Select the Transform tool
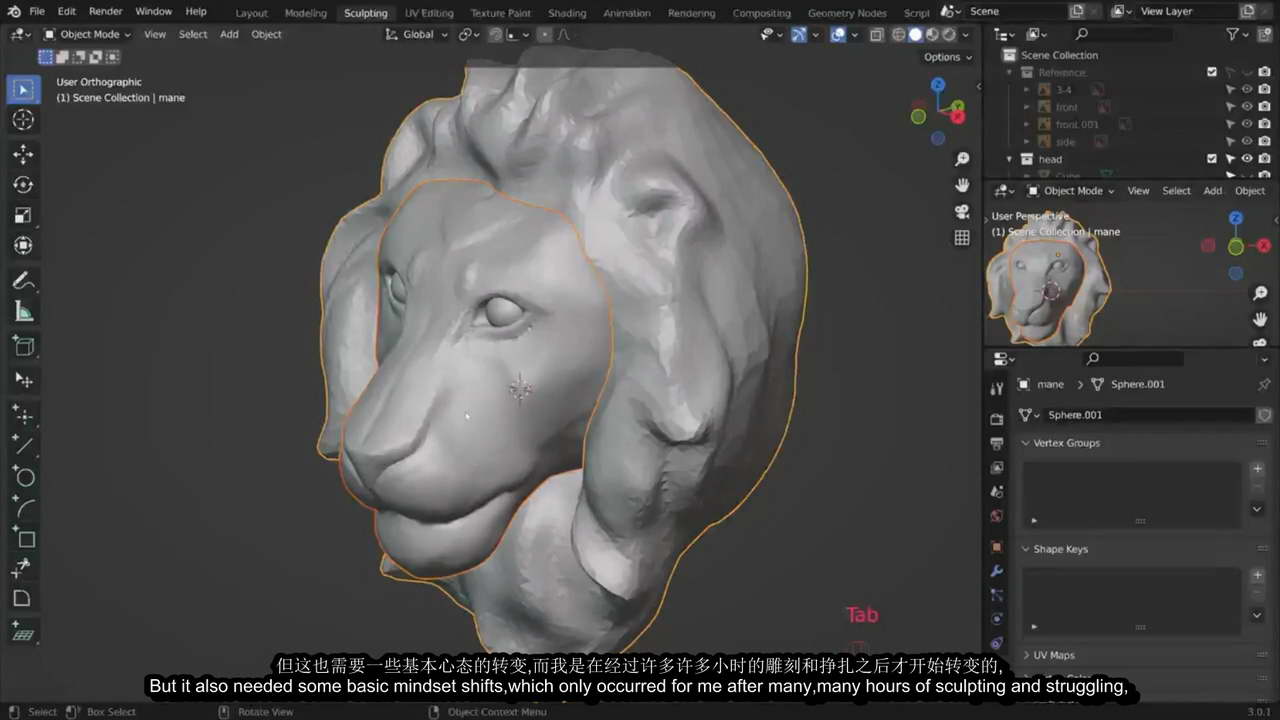Viewport: 1280px width, 720px height. click(x=22, y=246)
